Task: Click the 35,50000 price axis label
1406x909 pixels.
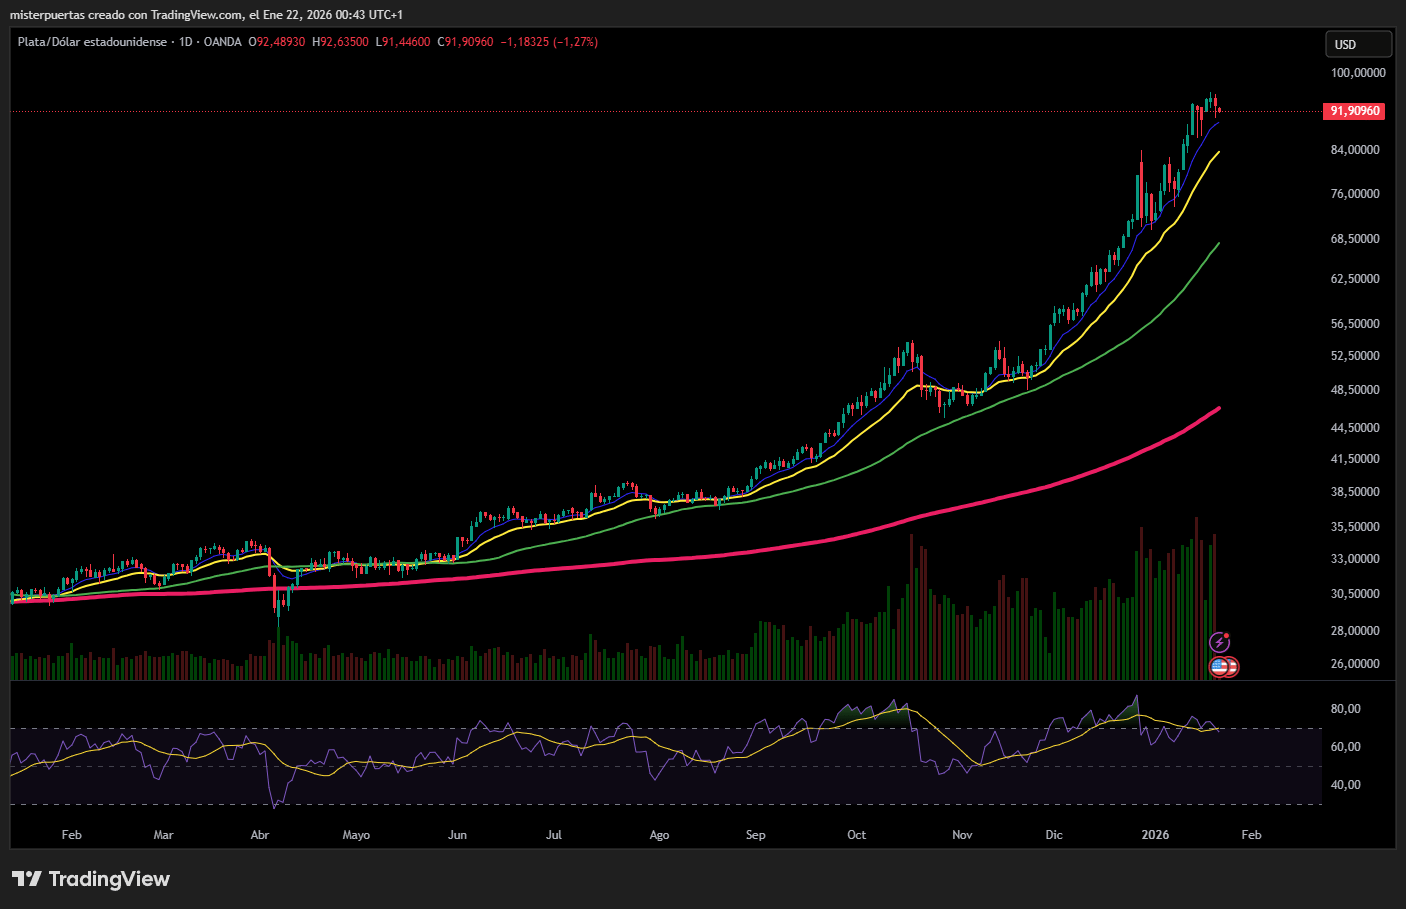Action: pos(1356,527)
